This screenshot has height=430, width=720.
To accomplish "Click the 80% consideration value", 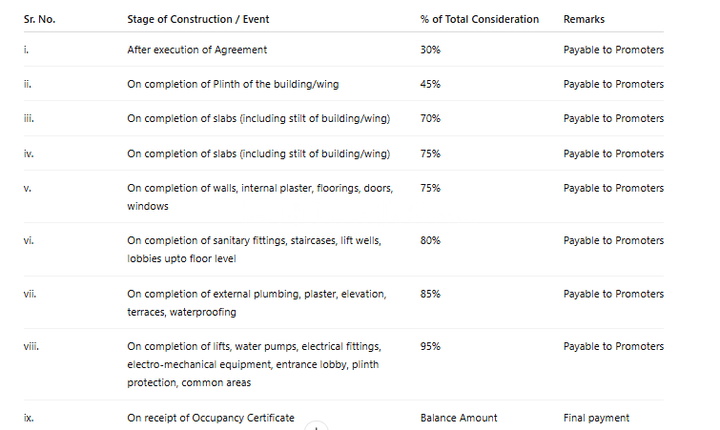I will tap(430, 240).
